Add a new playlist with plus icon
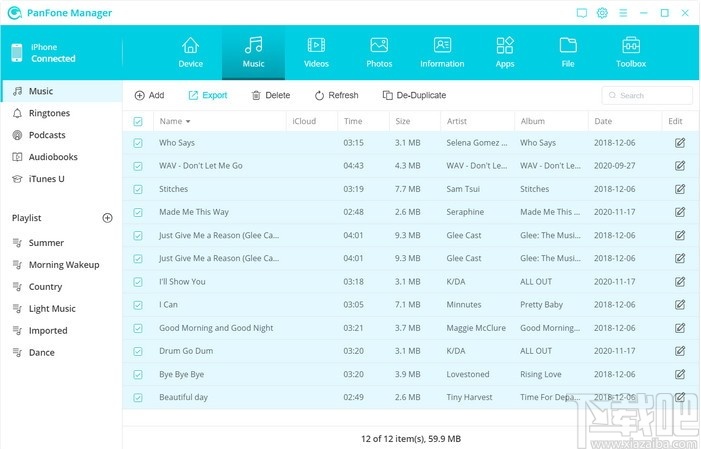Viewport: 701px width, 449px height. pos(107,218)
